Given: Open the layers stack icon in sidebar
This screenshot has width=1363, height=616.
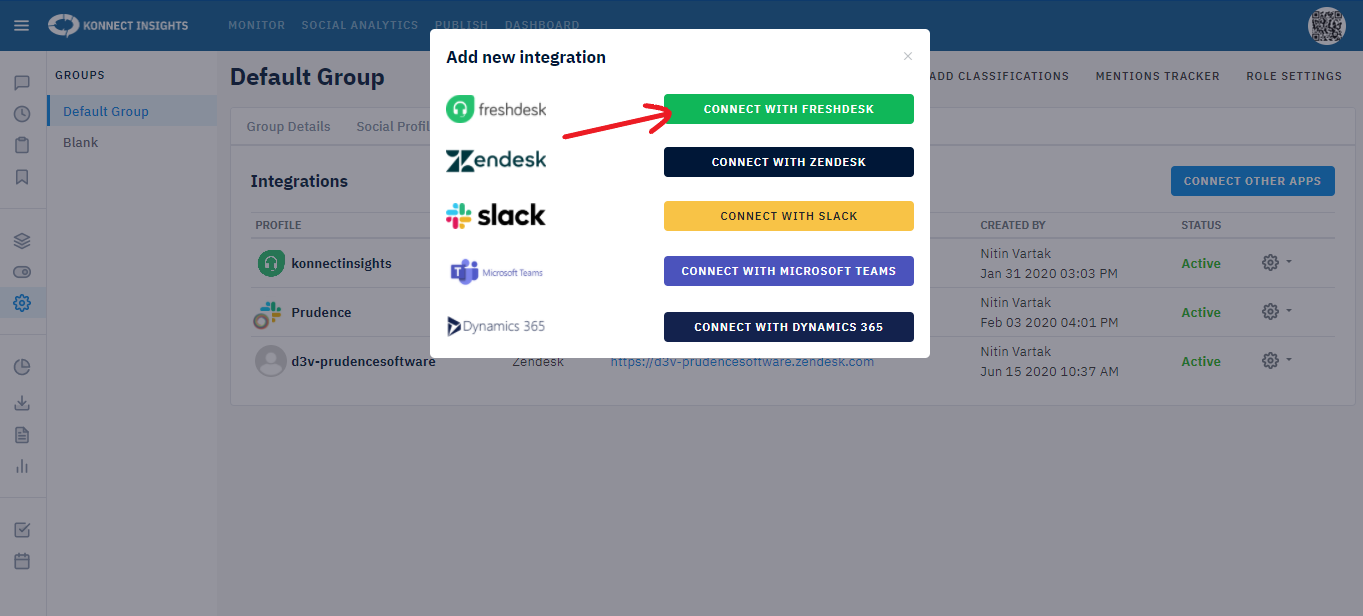Looking at the screenshot, I should pyautogui.click(x=23, y=240).
